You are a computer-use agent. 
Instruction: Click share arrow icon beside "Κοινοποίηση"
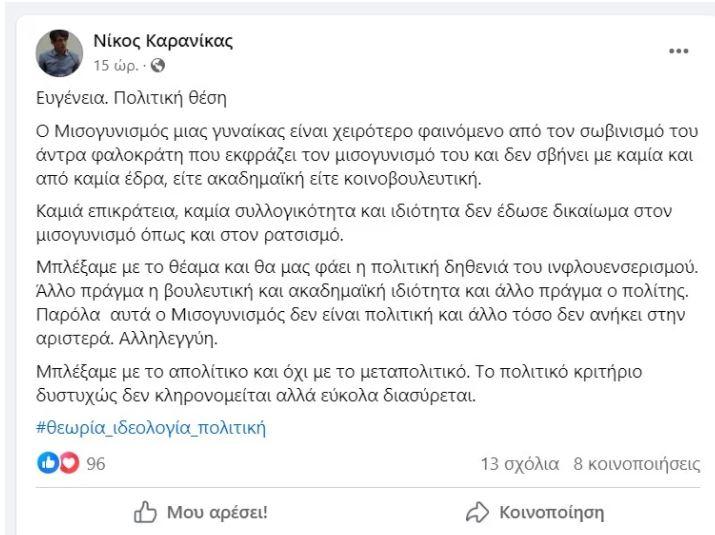477,513
